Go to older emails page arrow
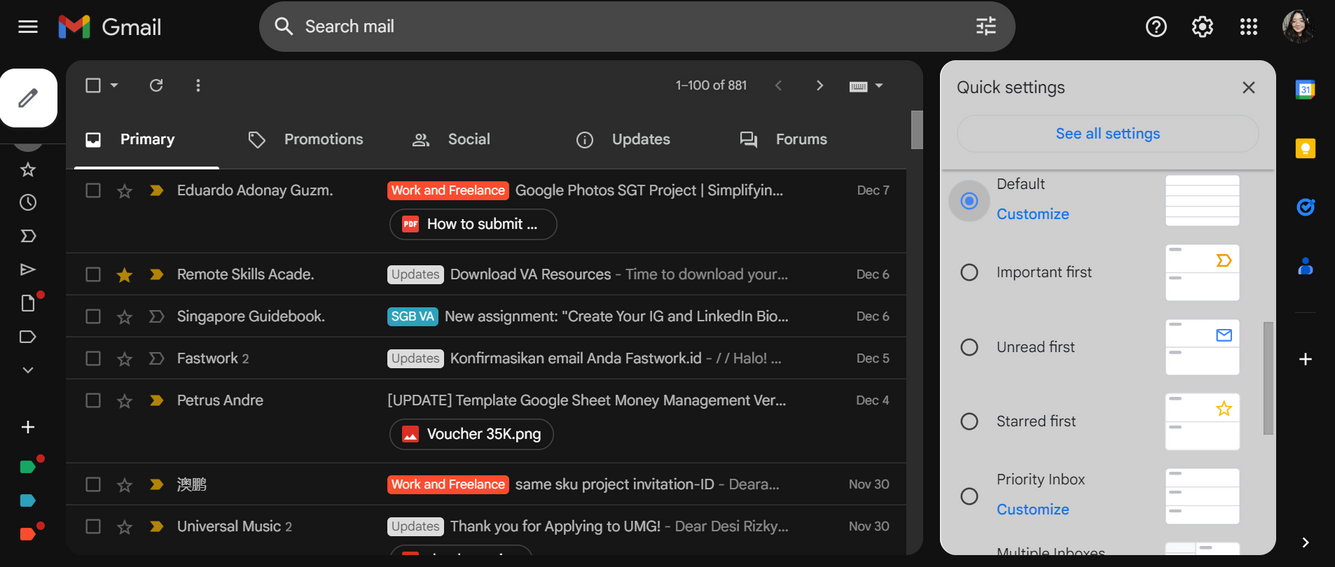This screenshot has width=1335, height=567. pyautogui.click(x=820, y=86)
